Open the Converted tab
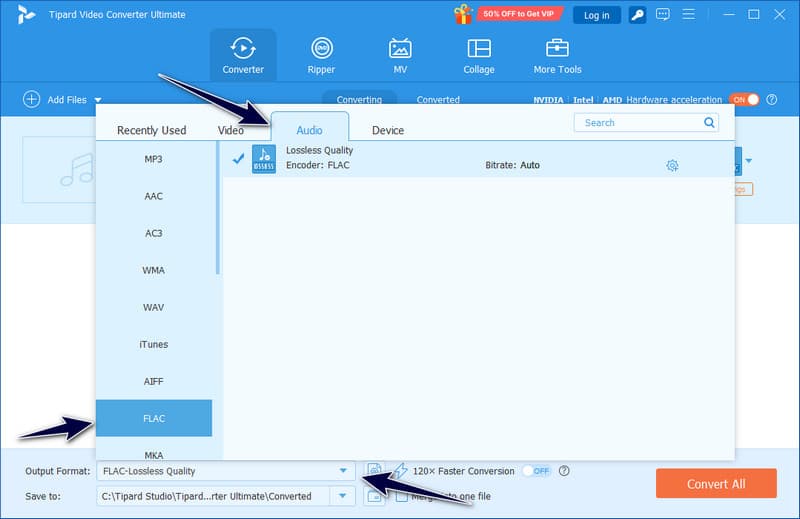Image resolution: width=800 pixels, height=519 pixels. pyautogui.click(x=438, y=99)
